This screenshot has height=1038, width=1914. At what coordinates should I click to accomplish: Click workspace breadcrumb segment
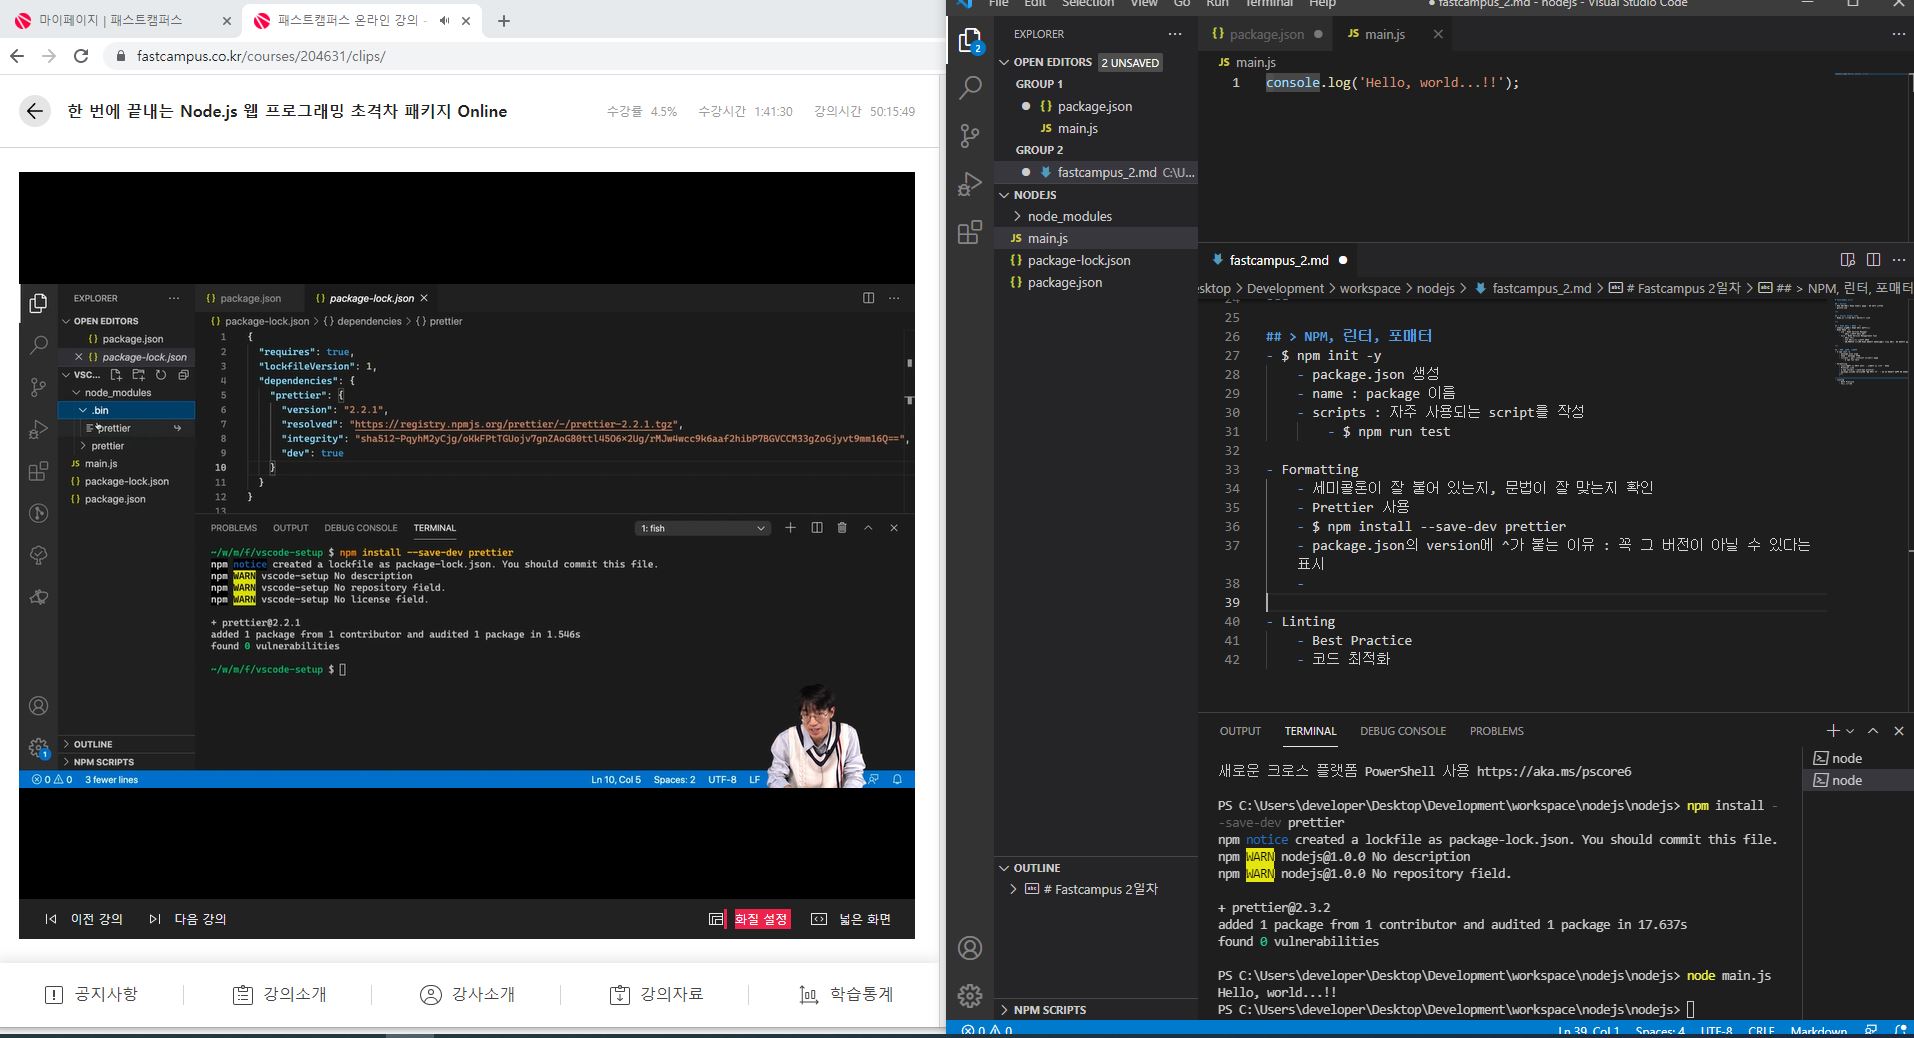[x=1370, y=288]
